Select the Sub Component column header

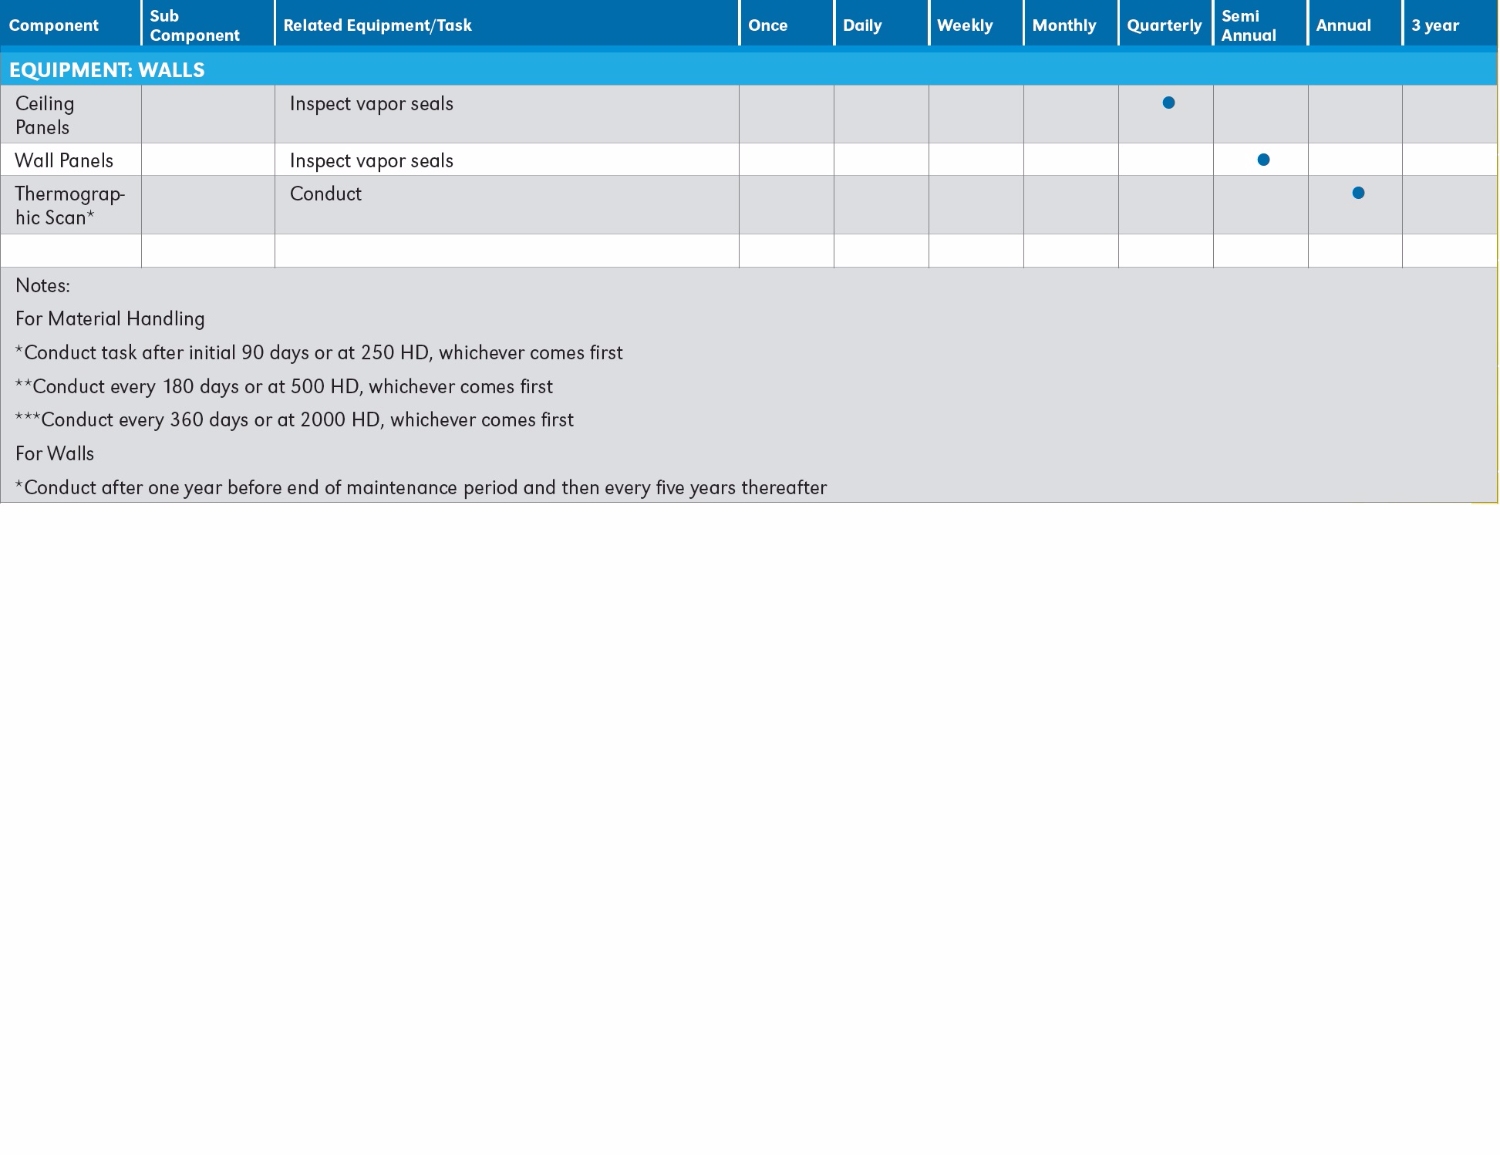pyautogui.click(x=194, y=26)
